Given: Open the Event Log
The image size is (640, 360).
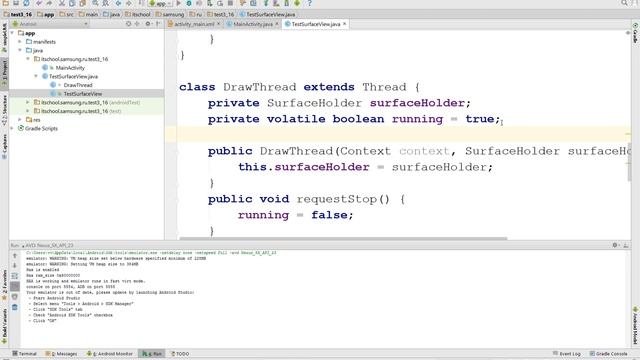Looking at the screenshot, I should click(567, 353).
